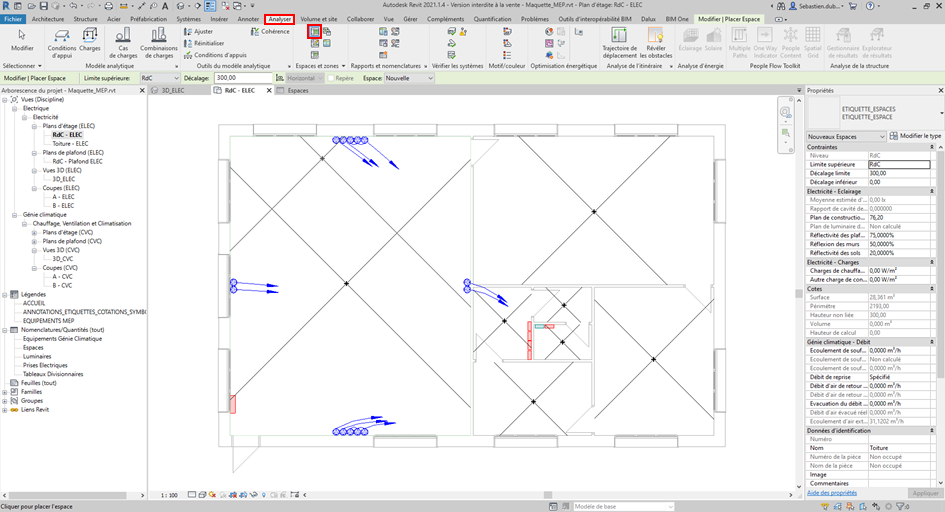Select Toiture - ELEC in project browser
This screenshot has height=512, width=945.
click(70, 143)
